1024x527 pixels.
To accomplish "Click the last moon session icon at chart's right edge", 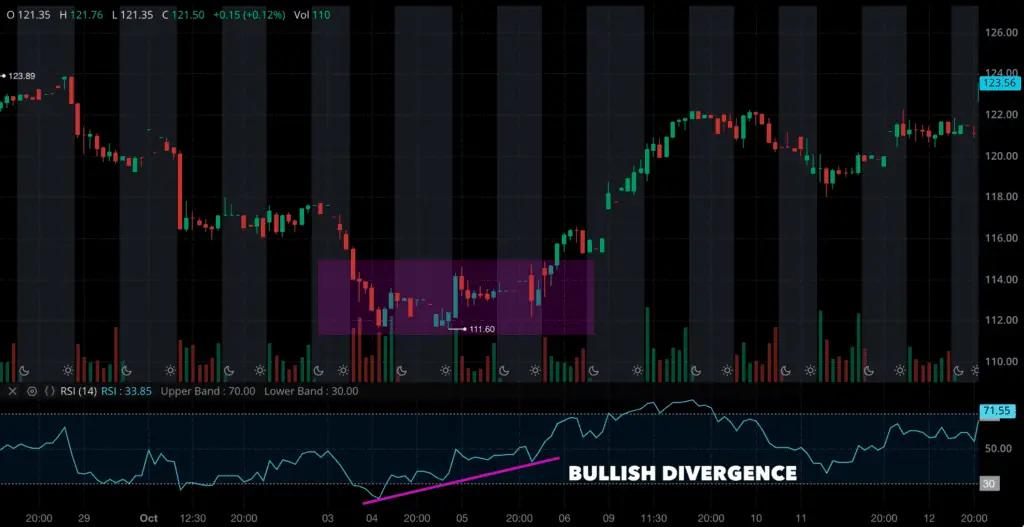I will pyautogui.click(x=958, y=371).
